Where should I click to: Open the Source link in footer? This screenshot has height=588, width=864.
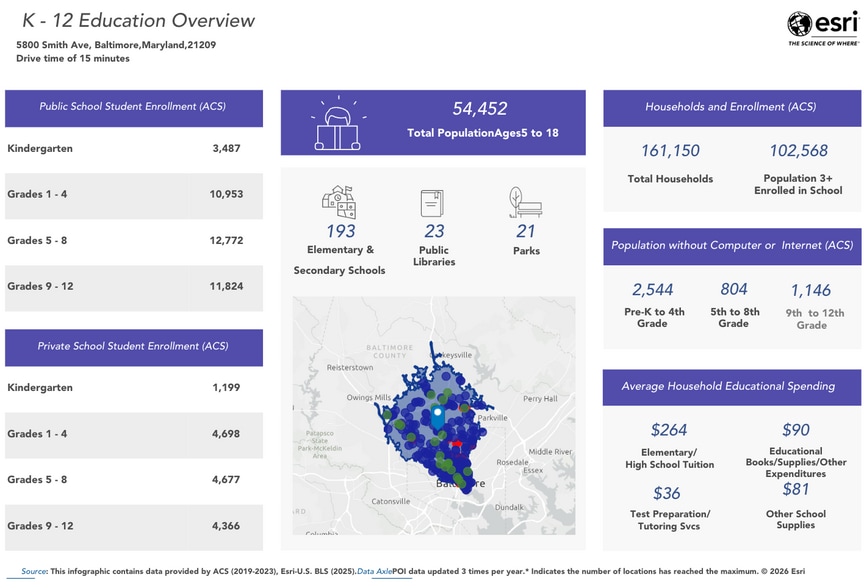[x=34, y=571]
